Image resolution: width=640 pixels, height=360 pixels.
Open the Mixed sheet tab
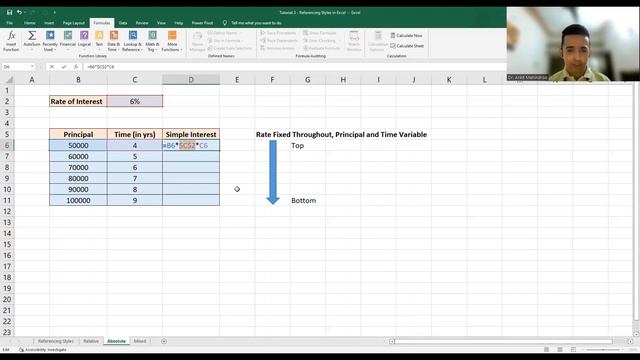[x=140, y=341]
